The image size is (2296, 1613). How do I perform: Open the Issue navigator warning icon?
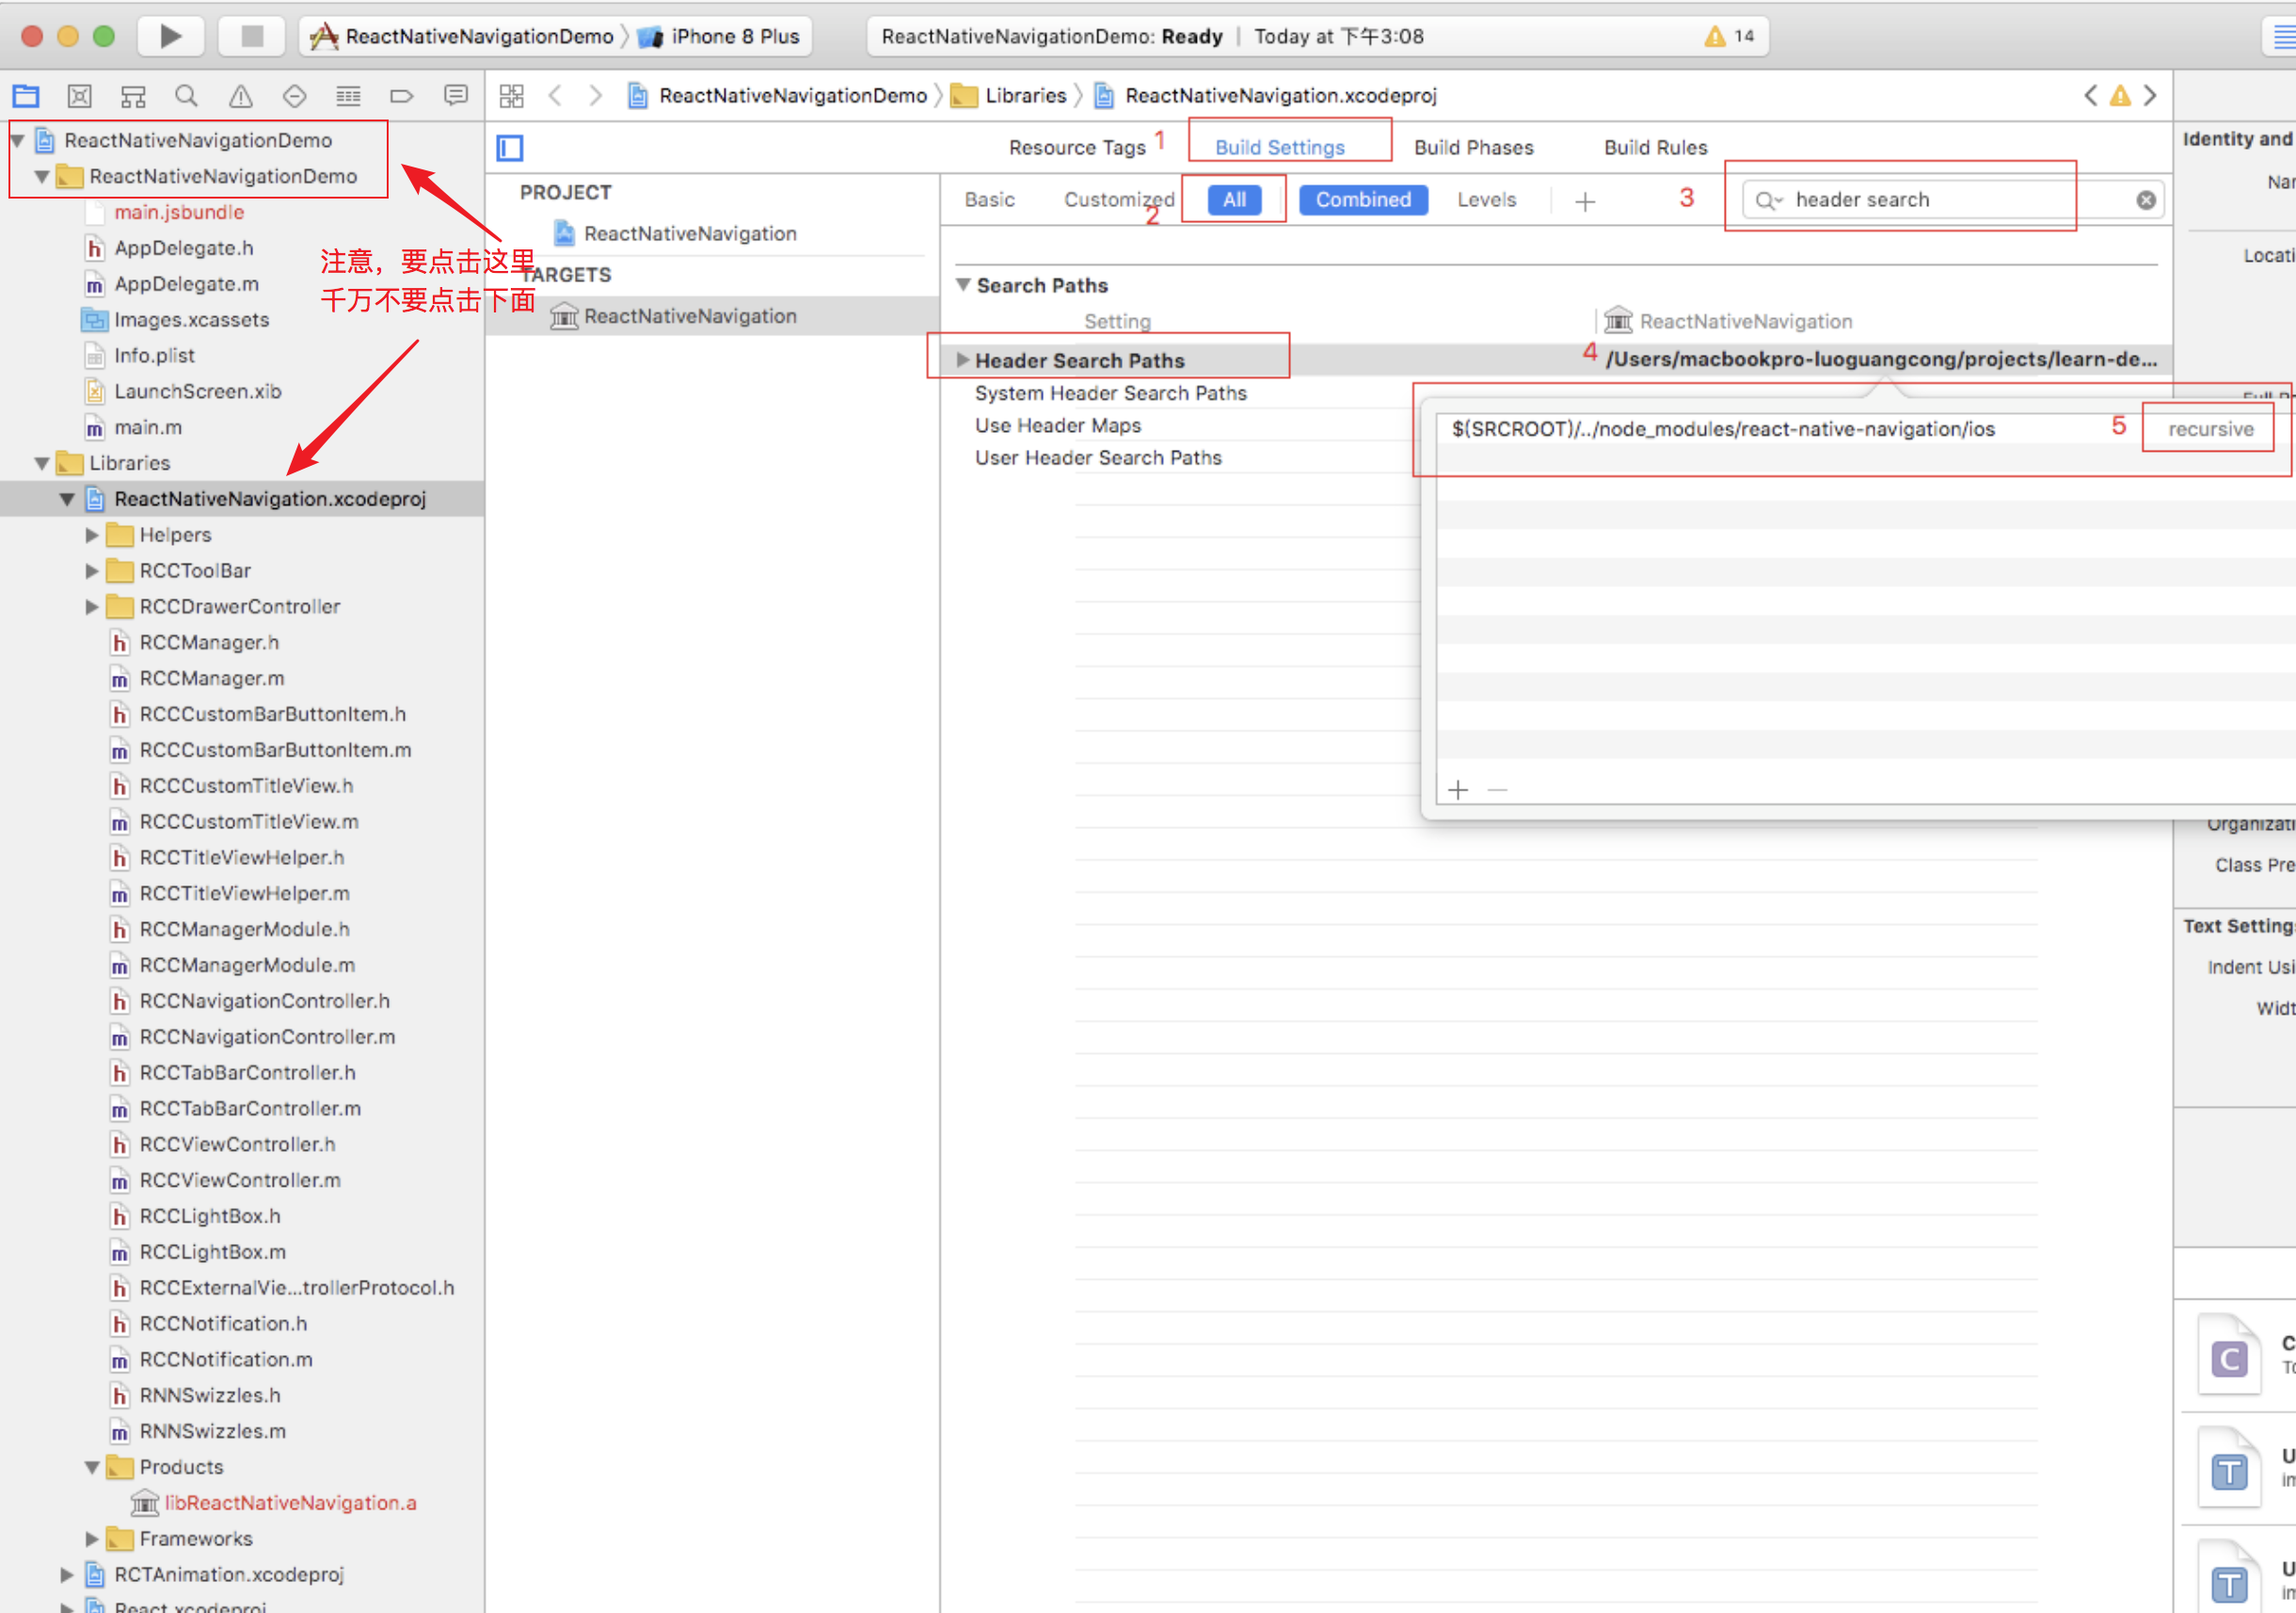(x=240, y=96)
